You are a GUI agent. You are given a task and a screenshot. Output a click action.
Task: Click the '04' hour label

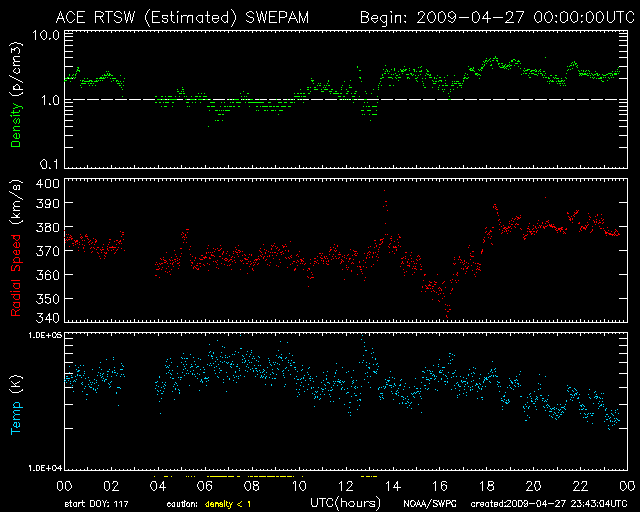158,486
